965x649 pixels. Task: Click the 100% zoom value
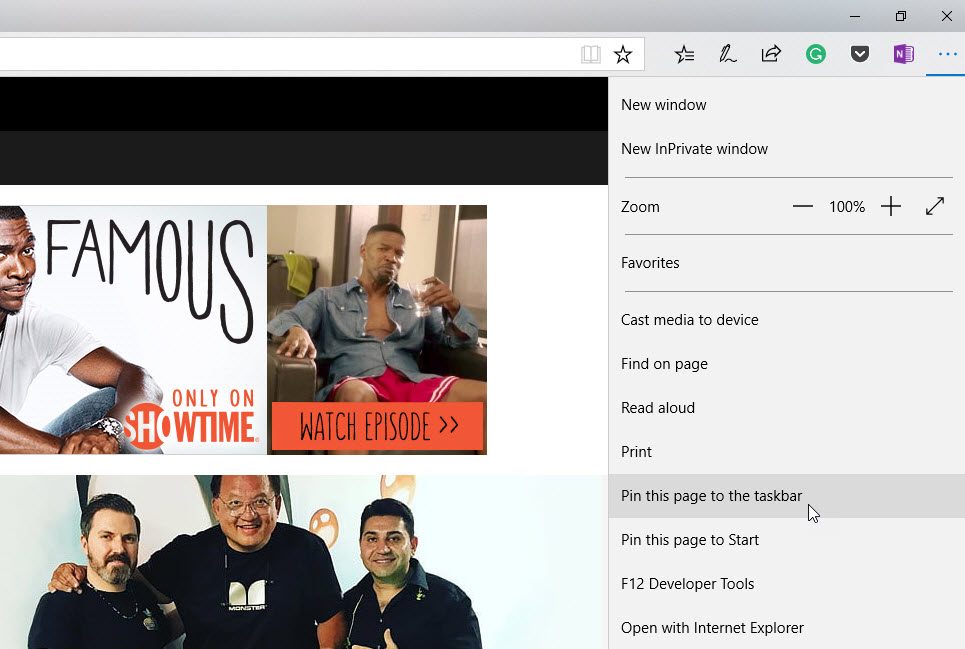[x=847, y=207]
